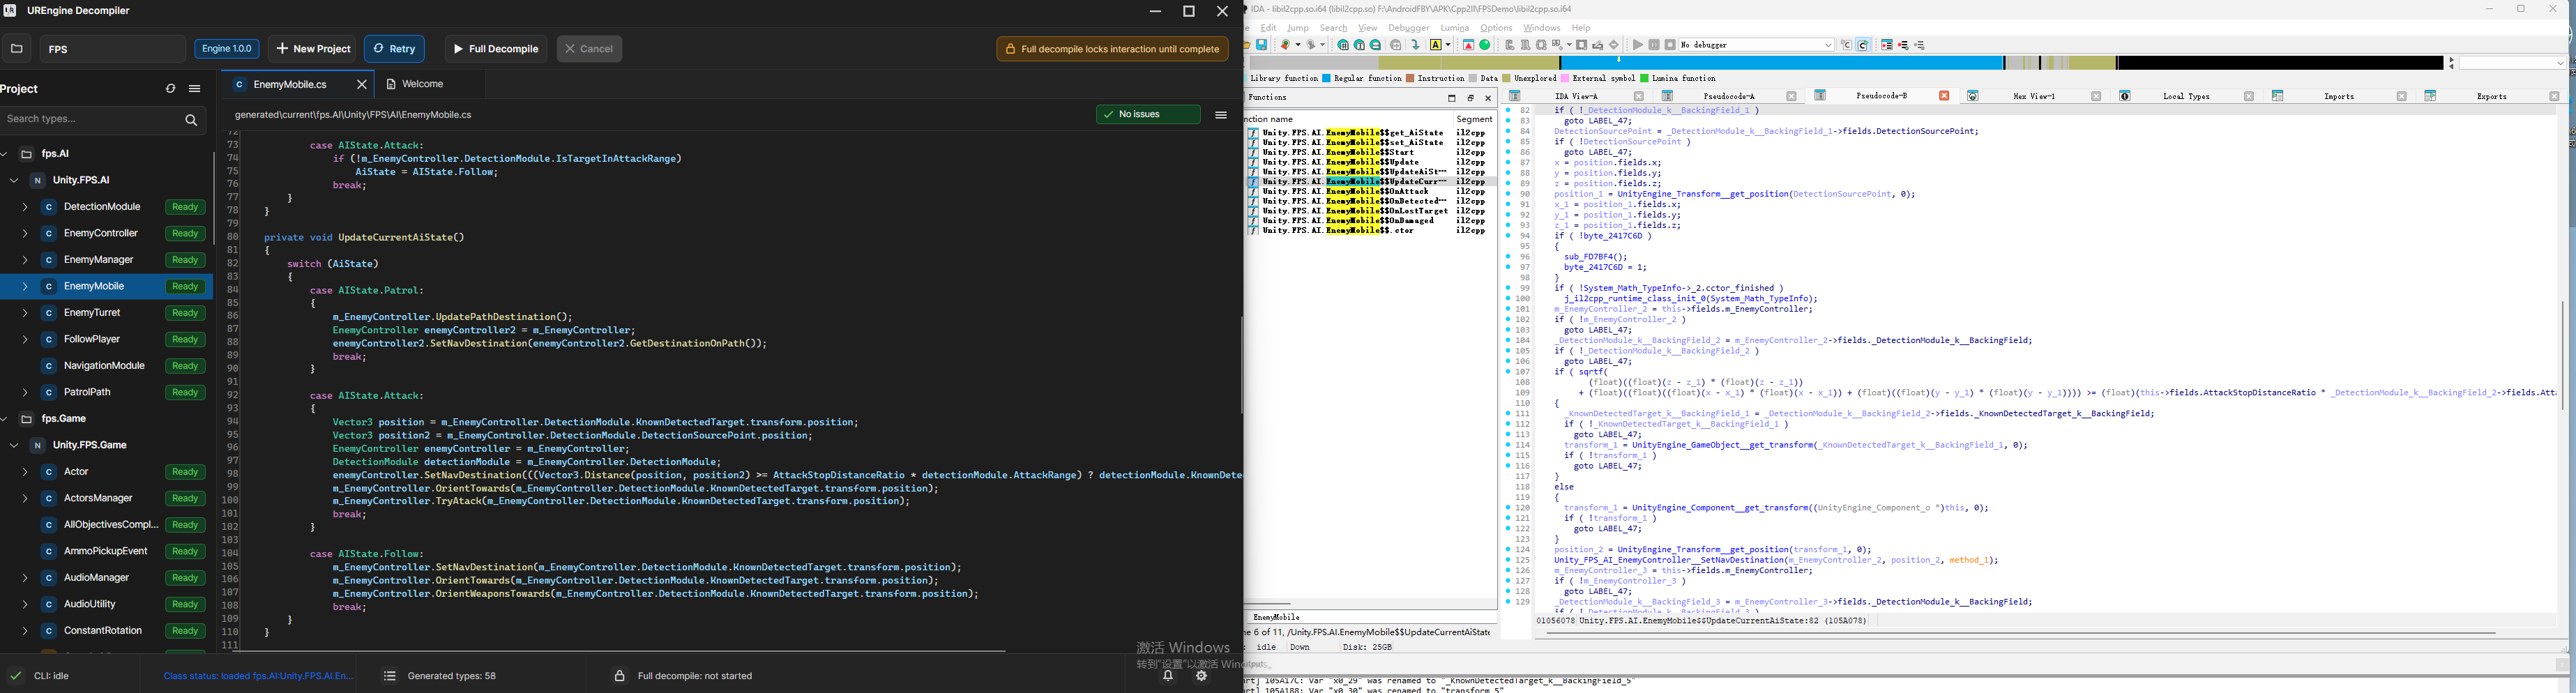2576x693 pixels.
Task: Refresh the Project panel
Action: pyautogui.click(x=171, y=89)
